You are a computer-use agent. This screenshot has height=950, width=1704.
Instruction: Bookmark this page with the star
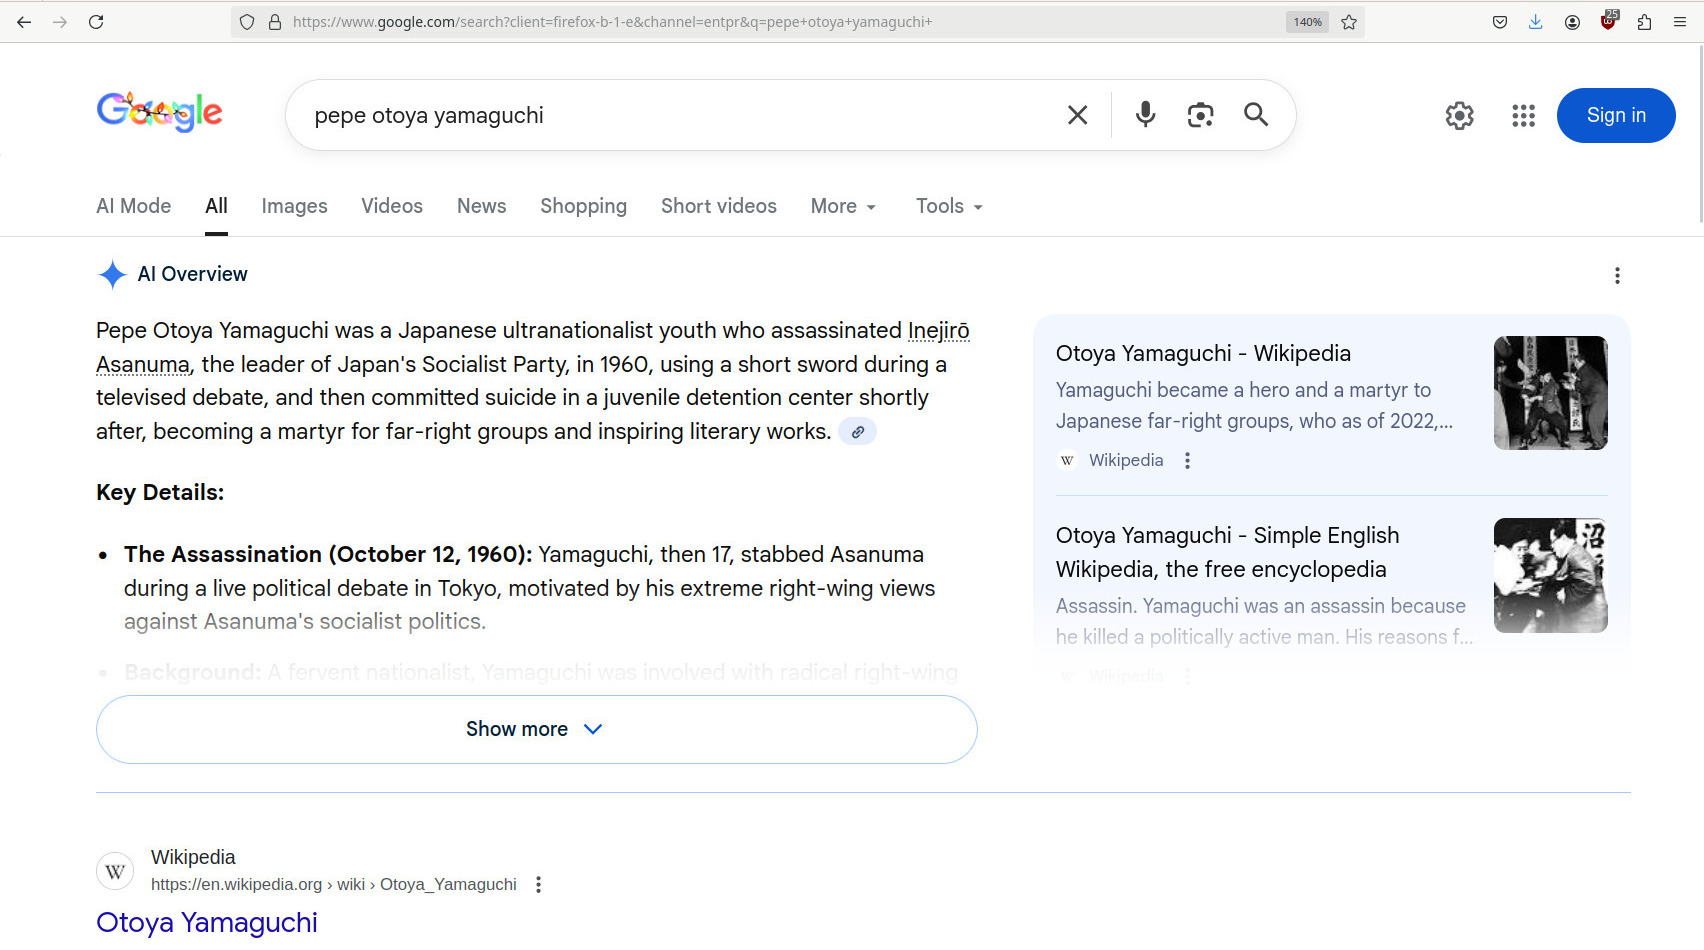pyautogui.click(x=1349, y=22)
